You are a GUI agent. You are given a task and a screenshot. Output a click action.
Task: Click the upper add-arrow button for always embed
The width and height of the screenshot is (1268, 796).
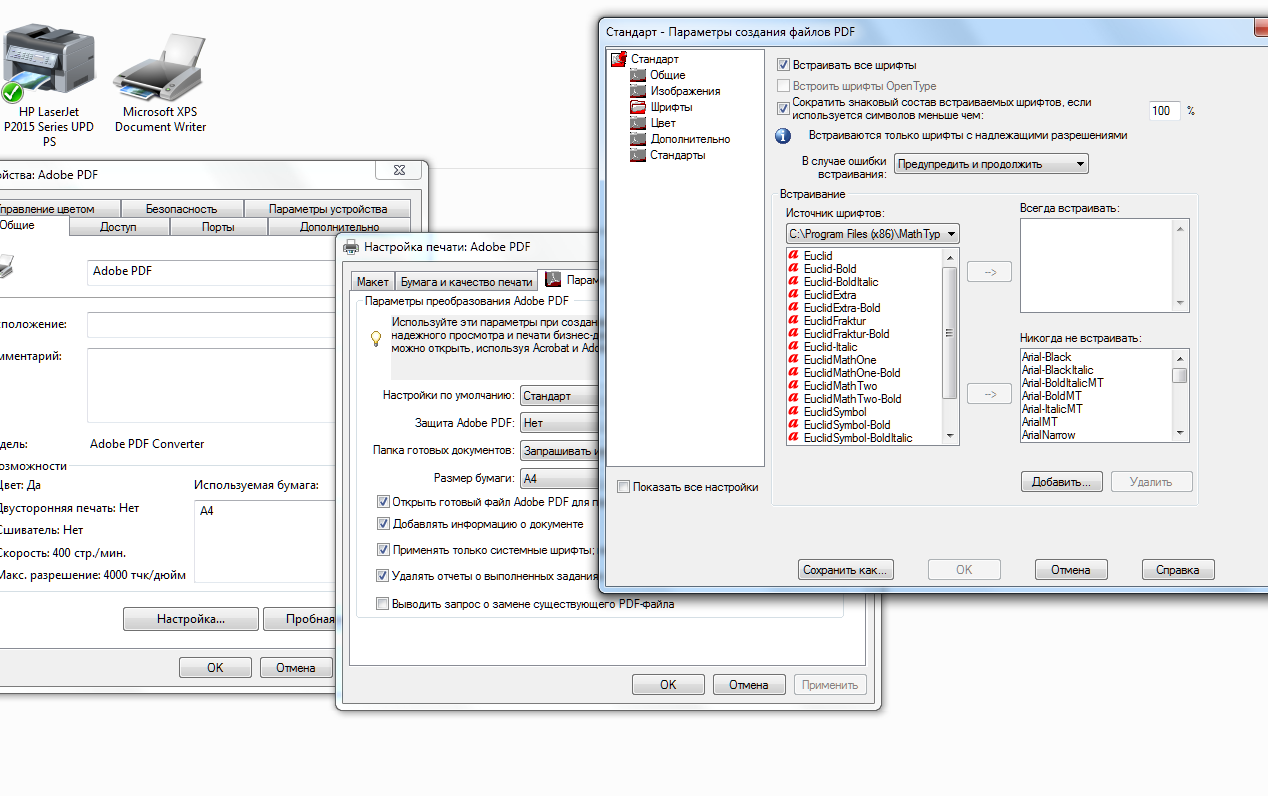(x=990, y=271)
